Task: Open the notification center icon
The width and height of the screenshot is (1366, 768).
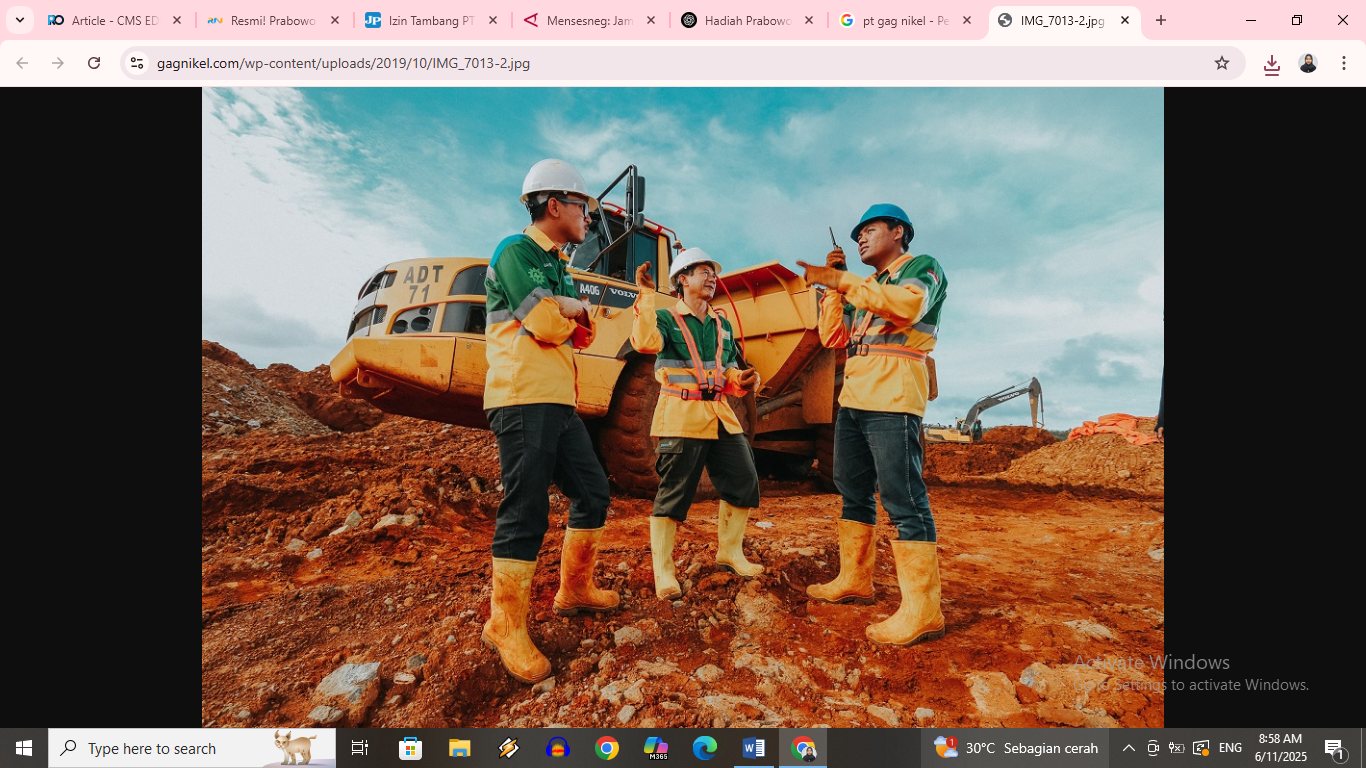Action: pyautogui.click(x=1334, y=748)
